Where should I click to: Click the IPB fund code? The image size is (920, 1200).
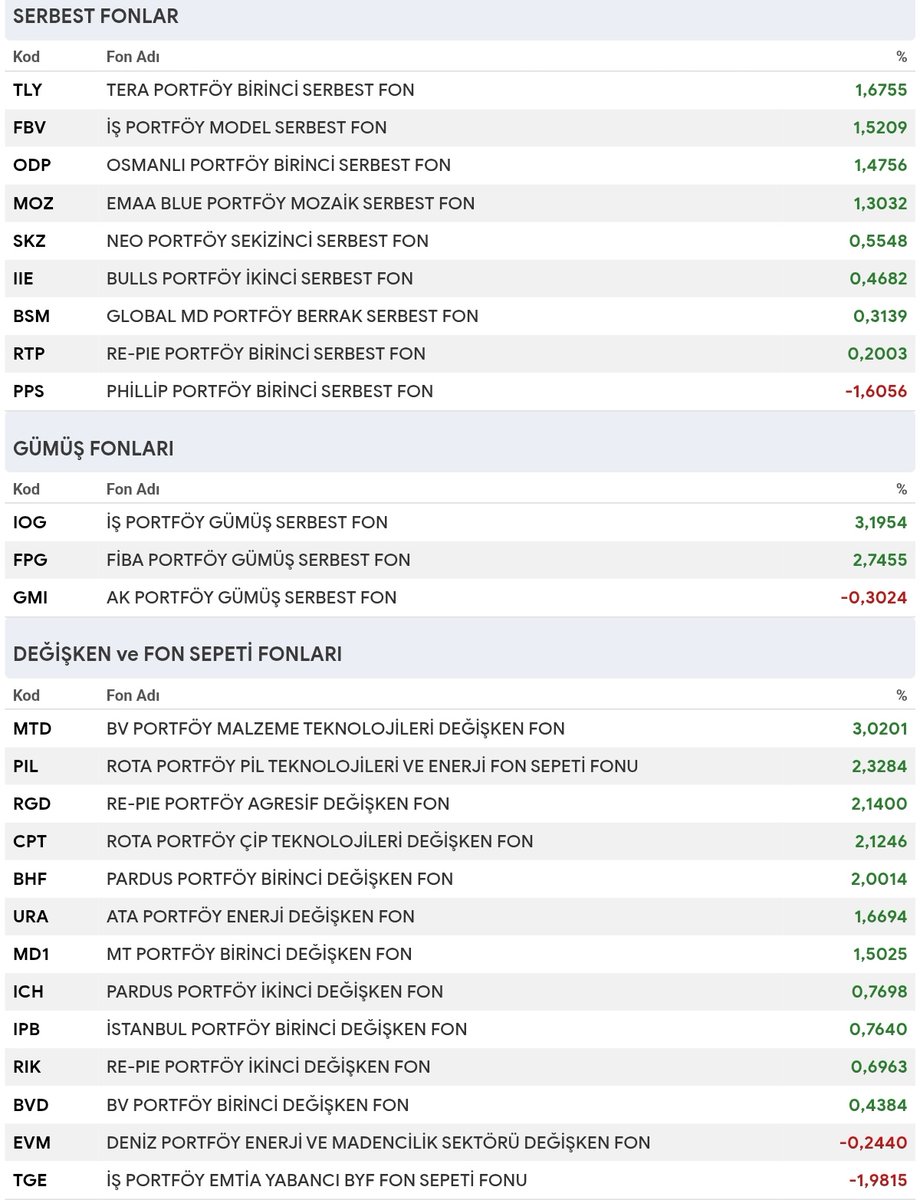click(27, 1030)
